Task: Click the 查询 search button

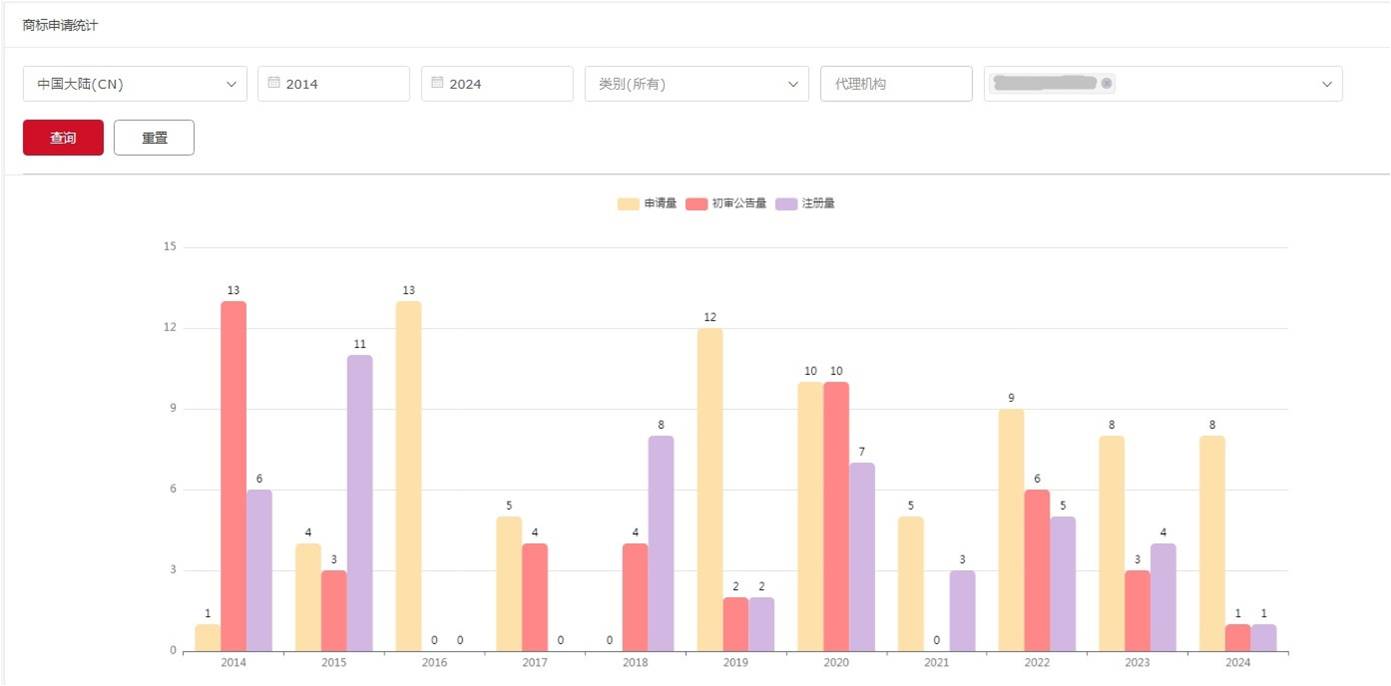Action: pyautogui.click(x=63, y=138)
